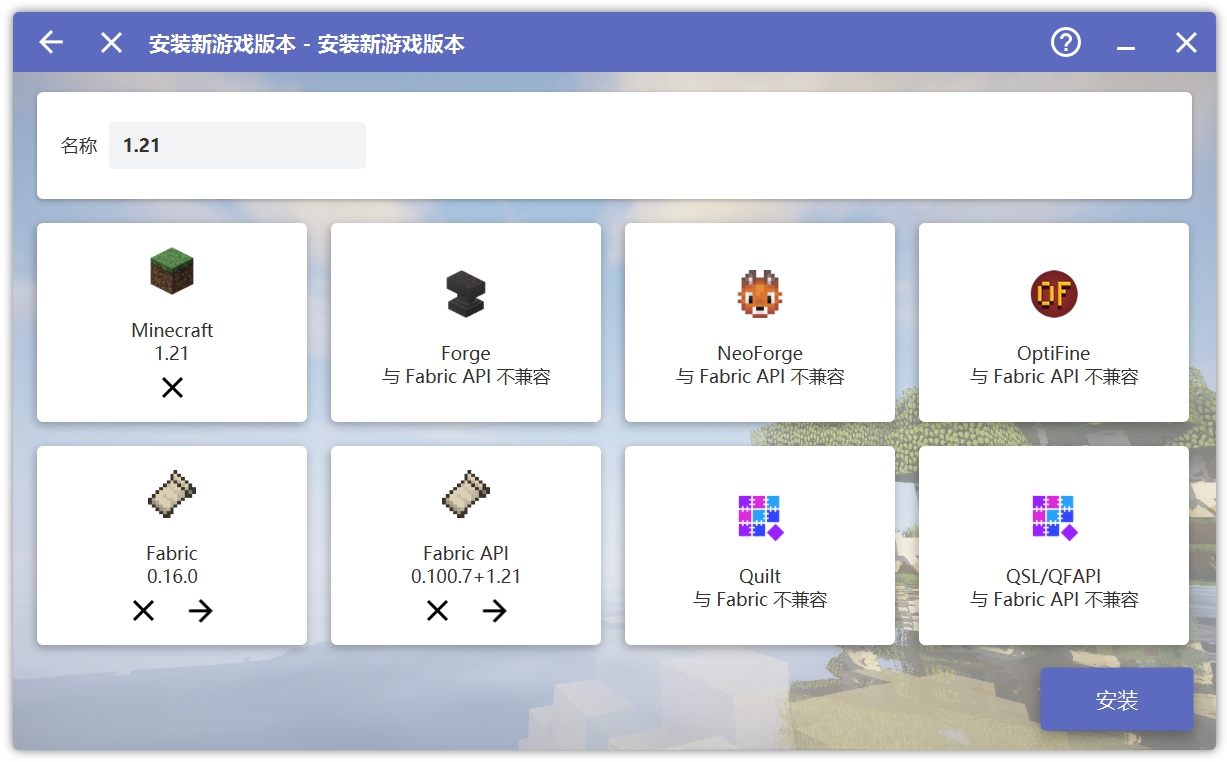Viewport: 1227px width, 762px height.
Task: Close the install wizard page with title X
Action: click(x=111, y=42)
